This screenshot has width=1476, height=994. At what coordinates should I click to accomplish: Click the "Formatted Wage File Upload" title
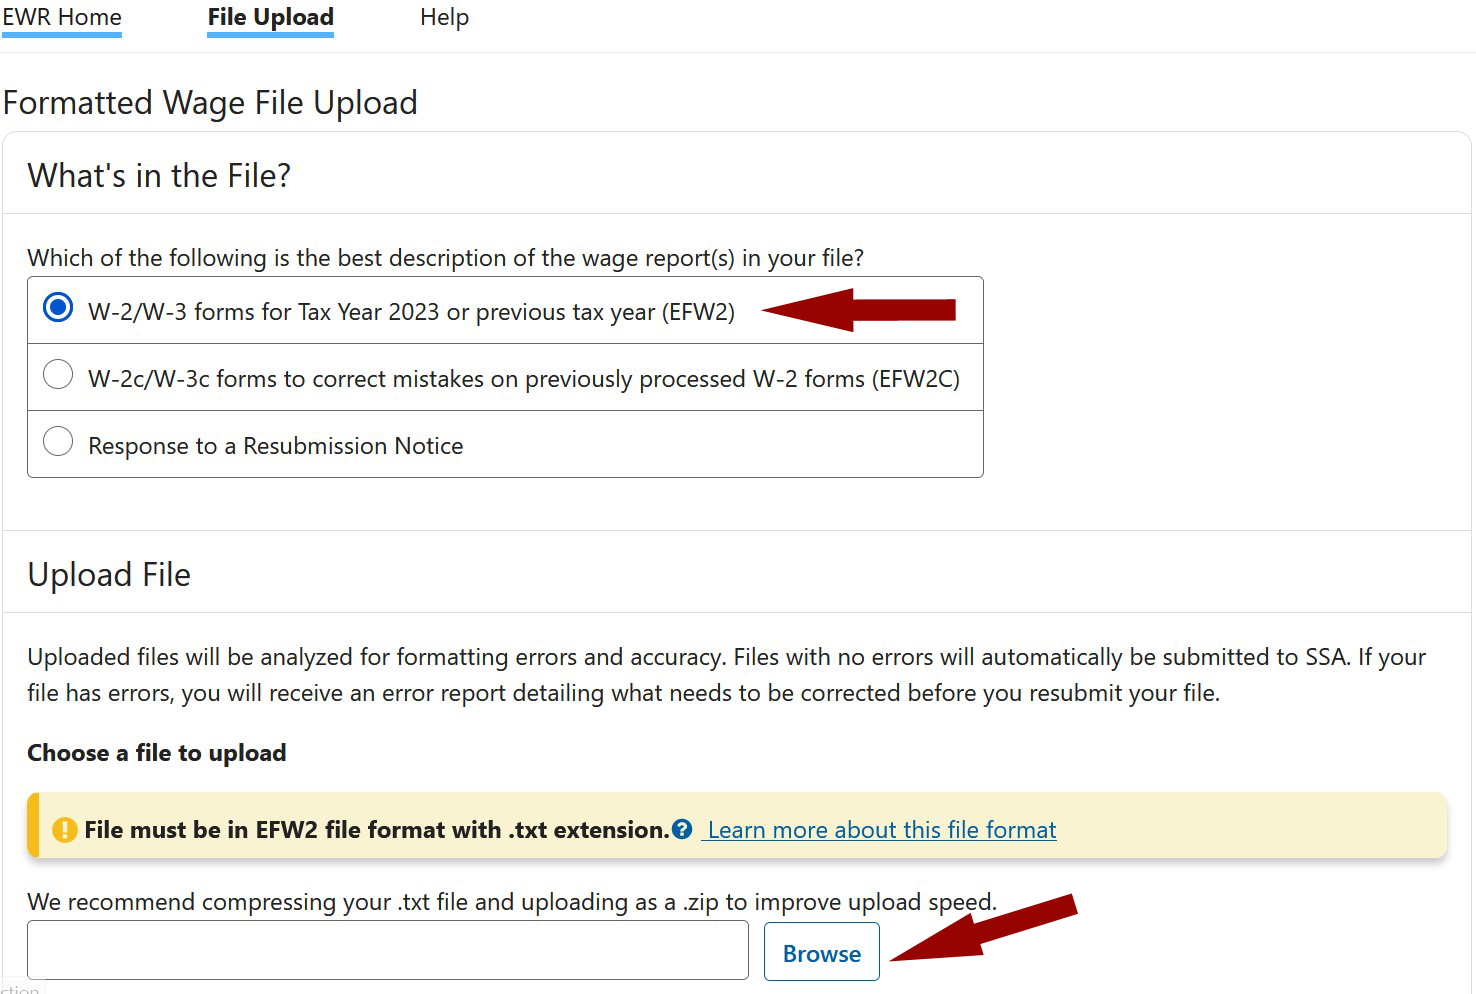point(210,102)
